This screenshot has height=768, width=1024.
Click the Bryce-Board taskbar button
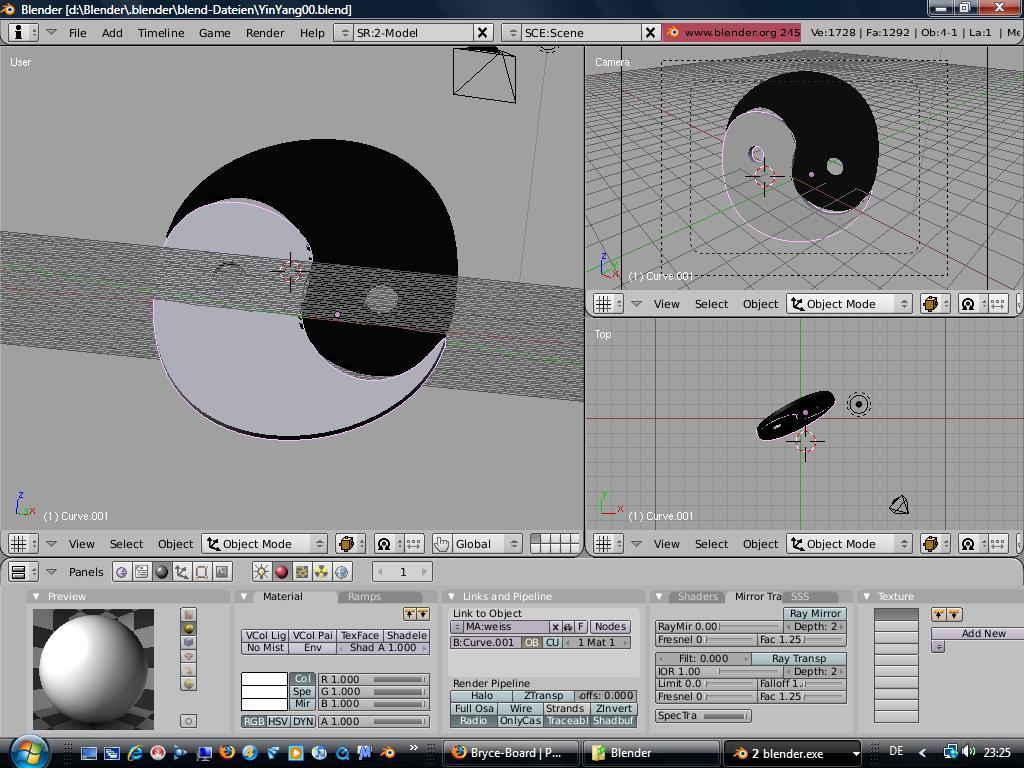click(x=509, y=753)
